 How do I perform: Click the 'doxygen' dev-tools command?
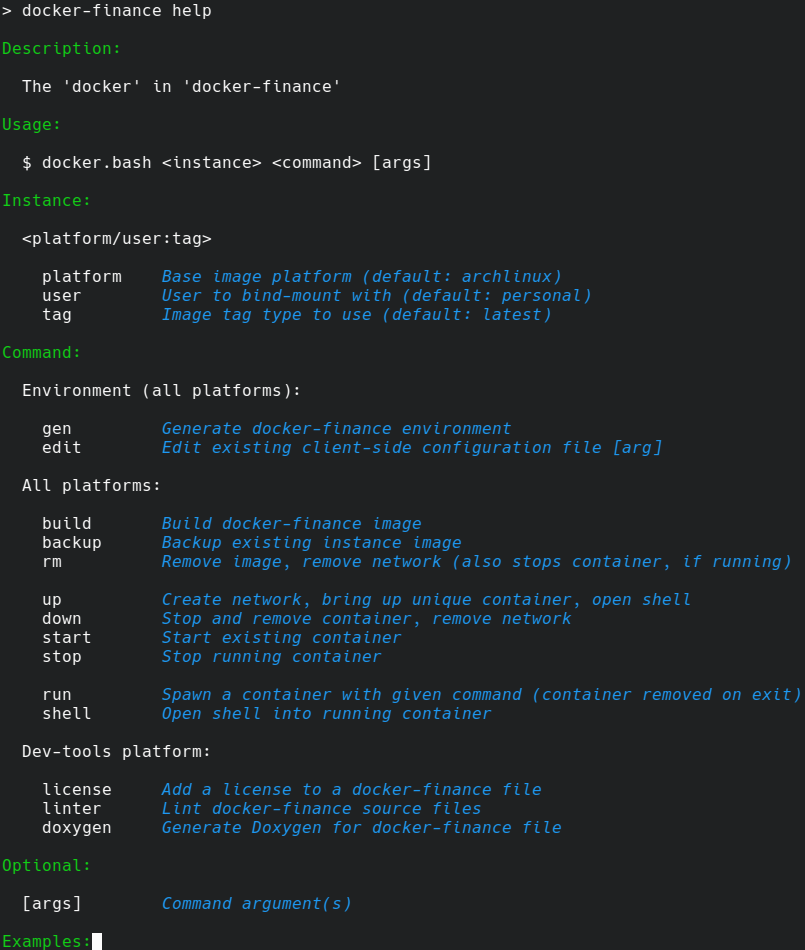click(76, 827)
